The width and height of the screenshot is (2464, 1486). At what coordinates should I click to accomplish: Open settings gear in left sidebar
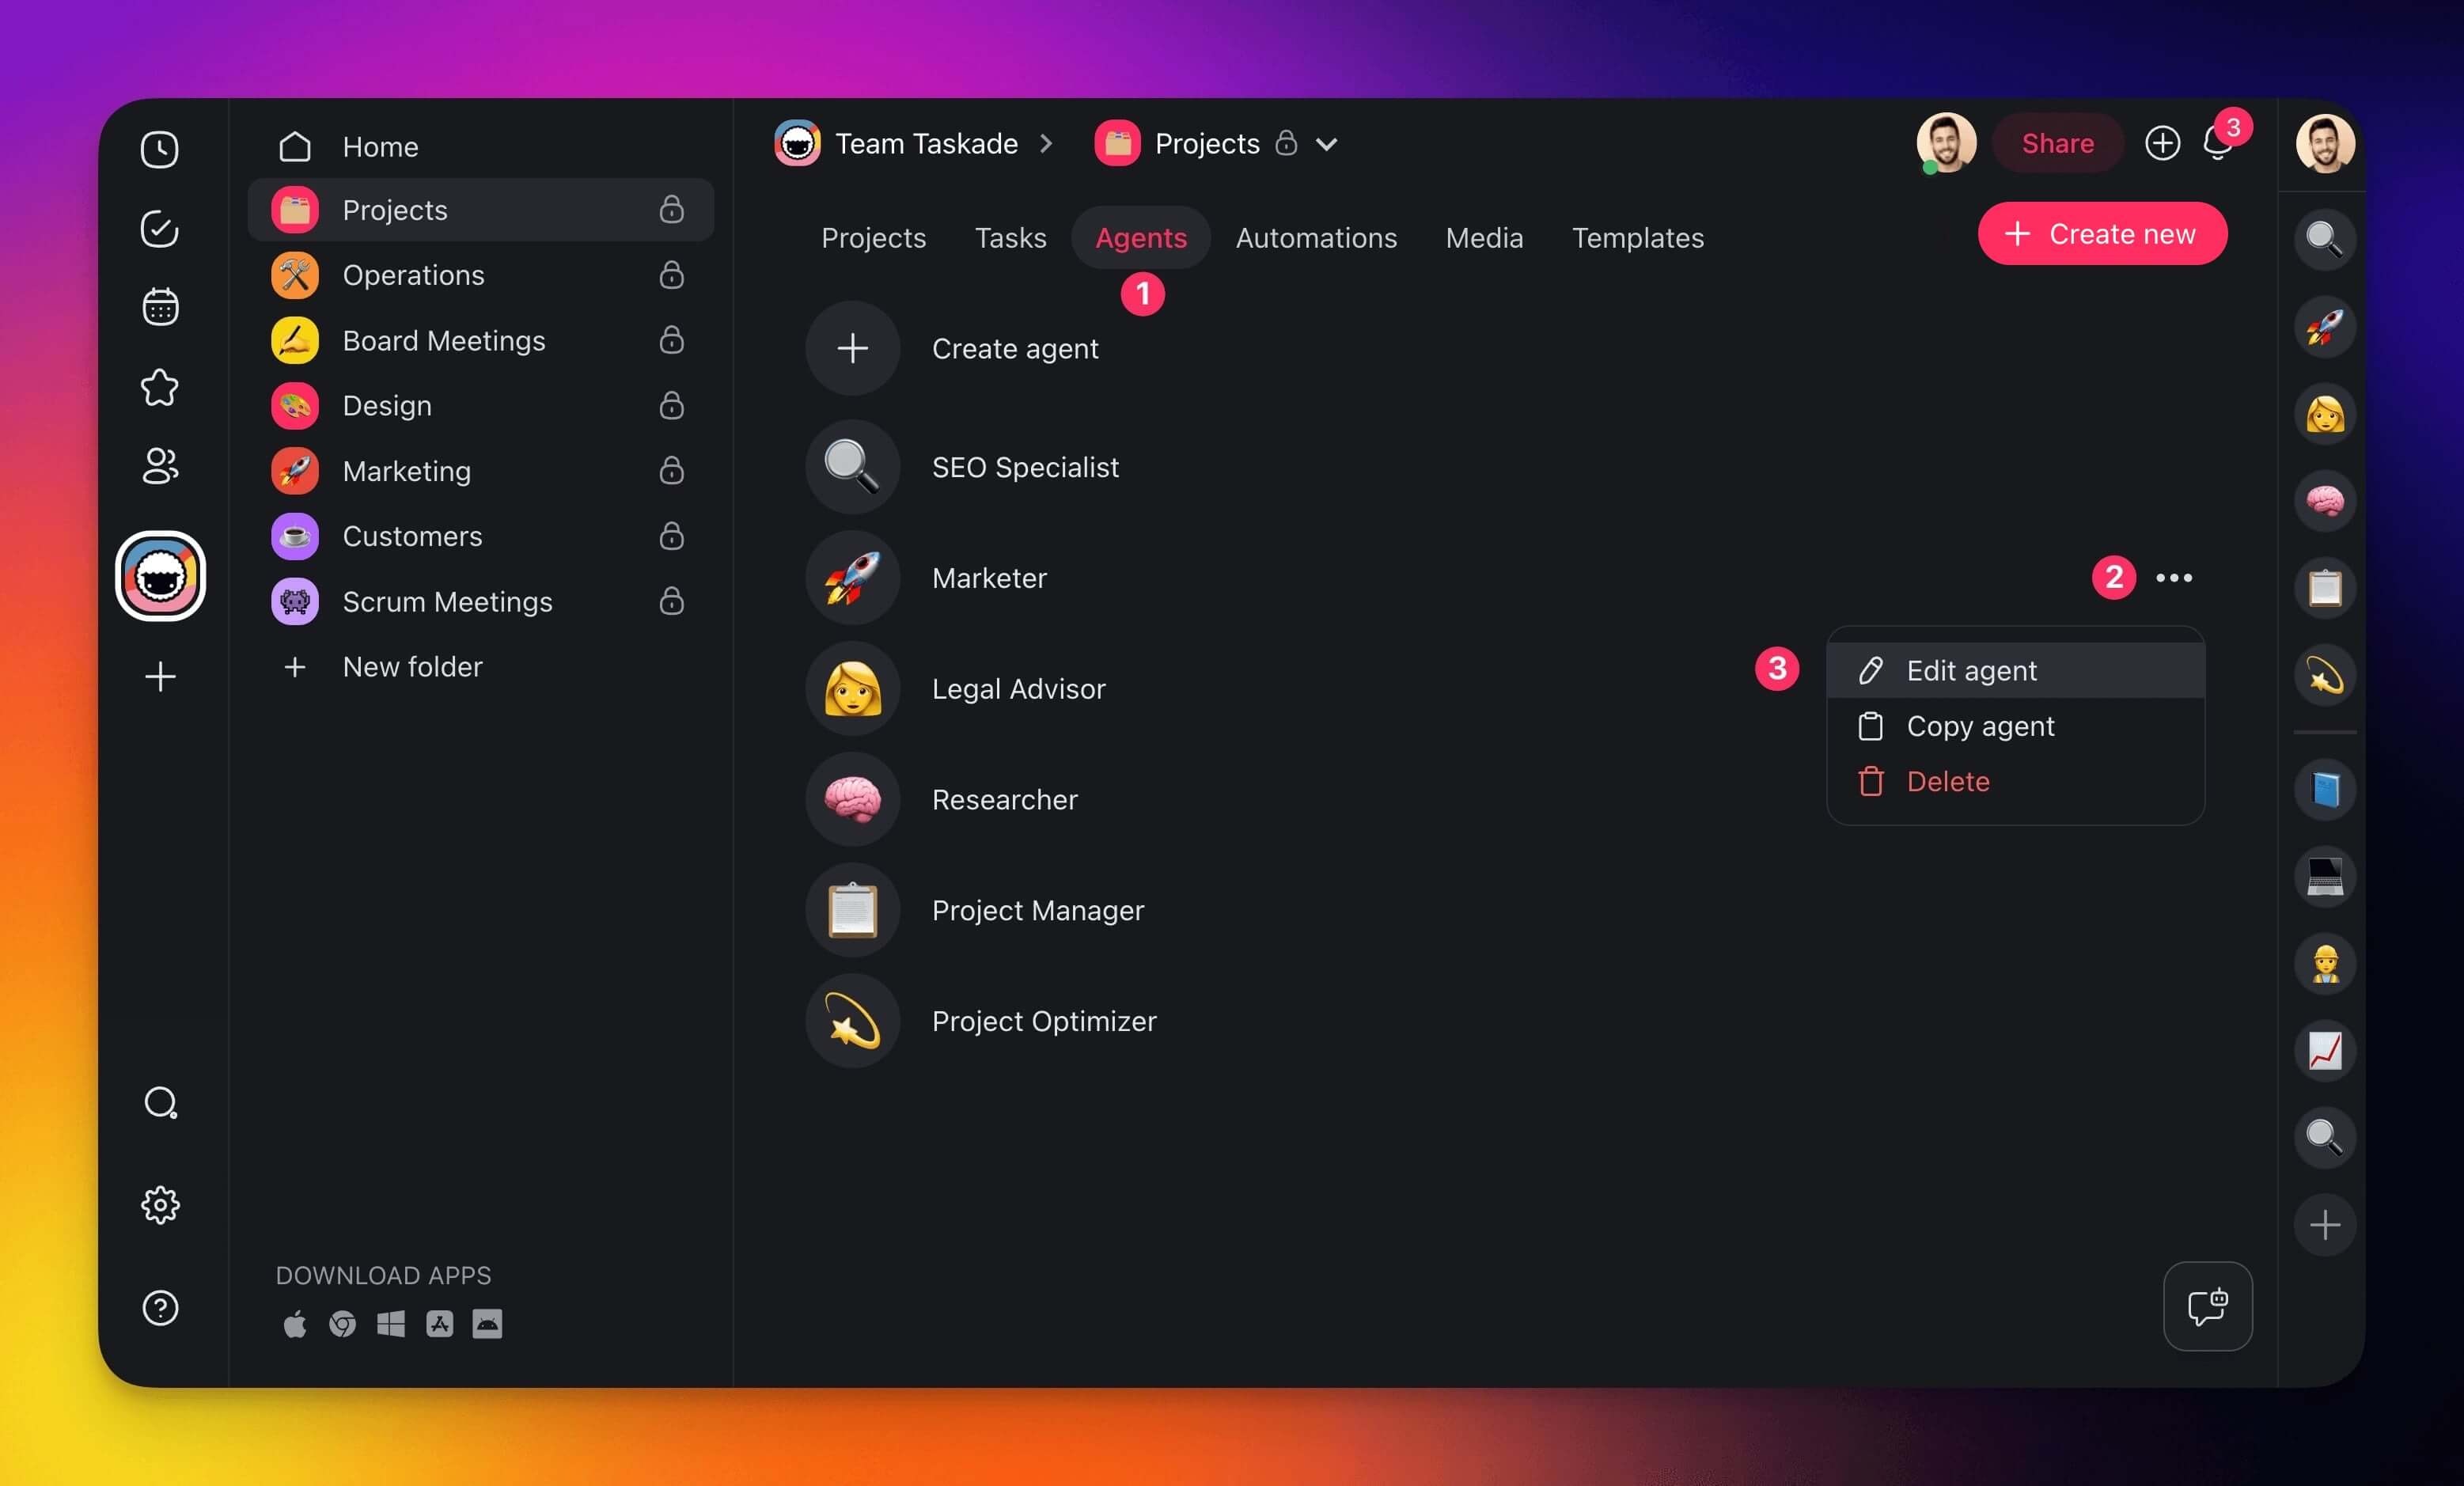coord(160,1205)
